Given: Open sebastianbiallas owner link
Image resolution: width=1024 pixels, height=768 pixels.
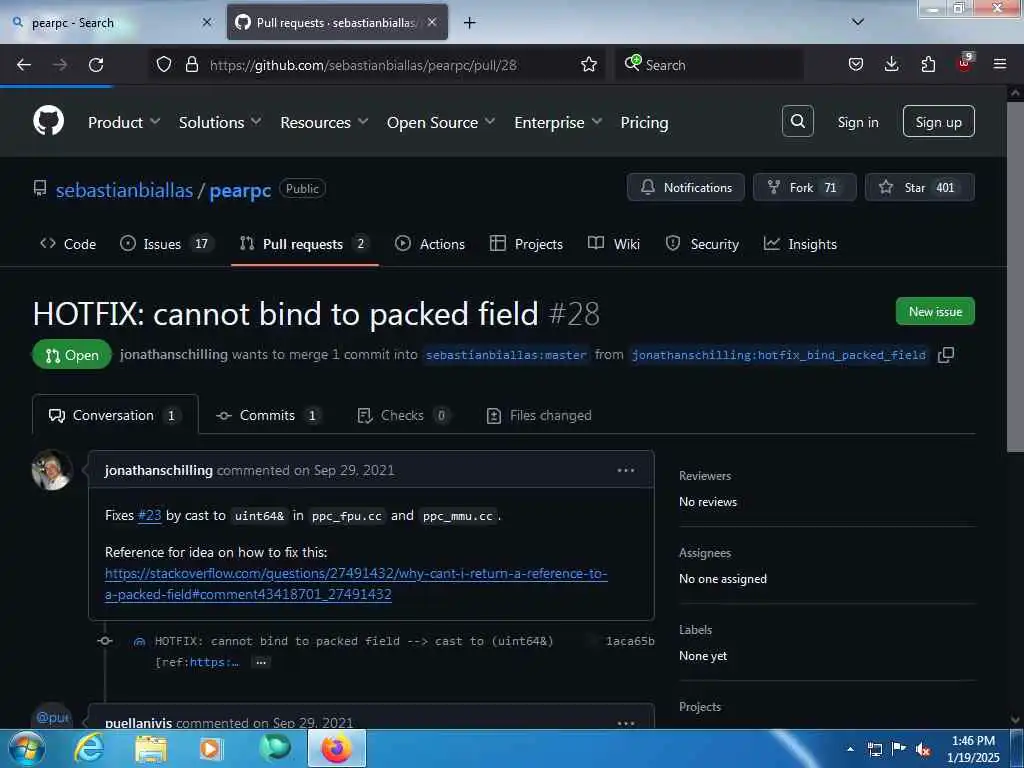Looking at the screenshot, I should click(124, 190).
